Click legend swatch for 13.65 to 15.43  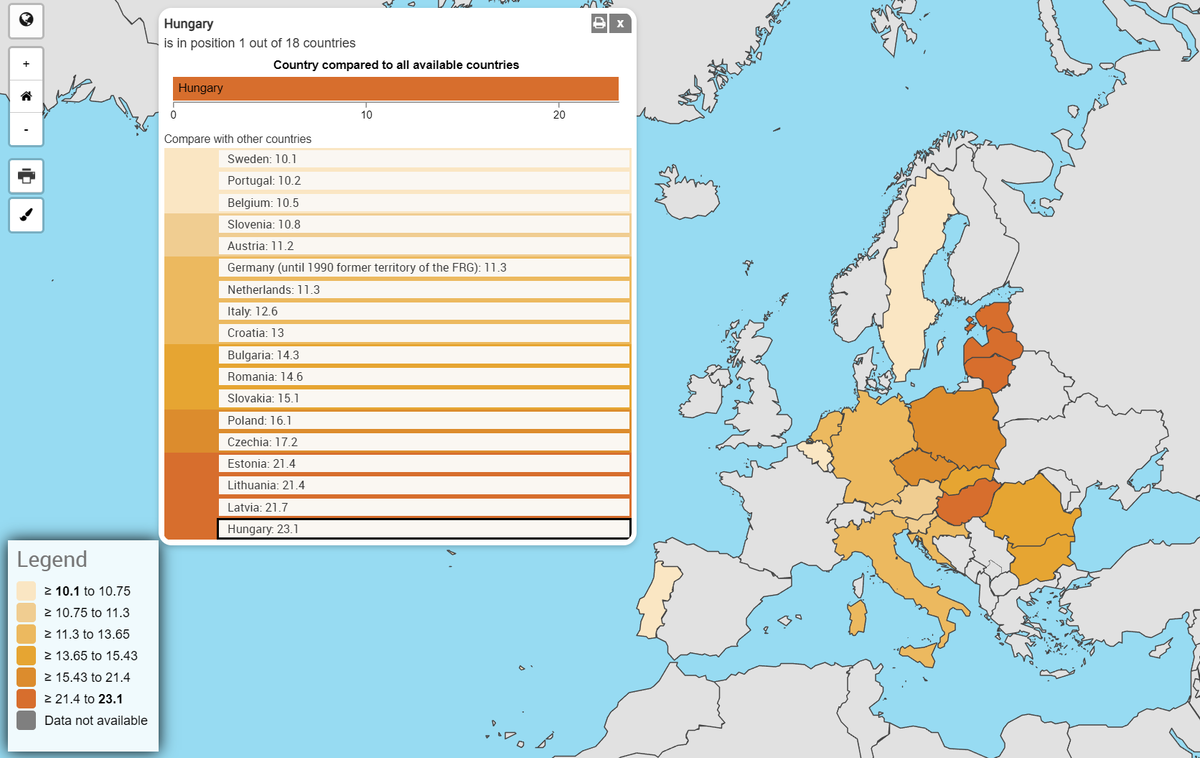27,656
